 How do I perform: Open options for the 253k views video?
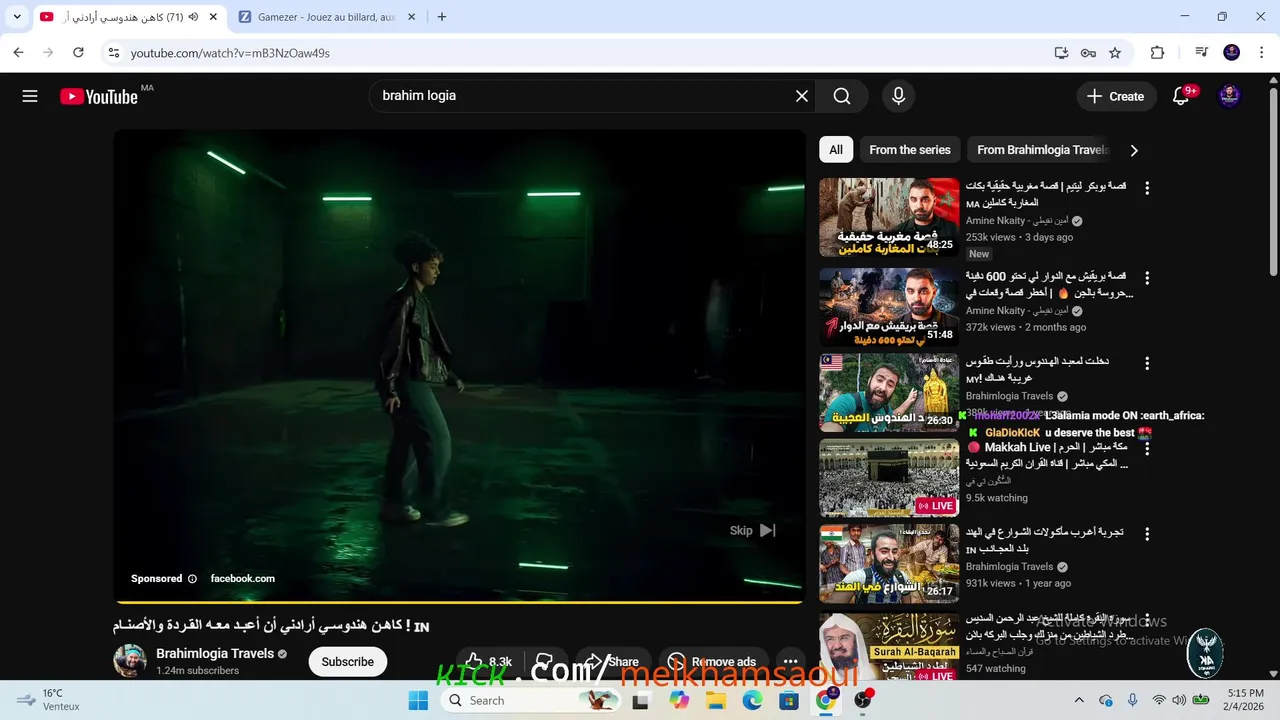[1147, 188]
